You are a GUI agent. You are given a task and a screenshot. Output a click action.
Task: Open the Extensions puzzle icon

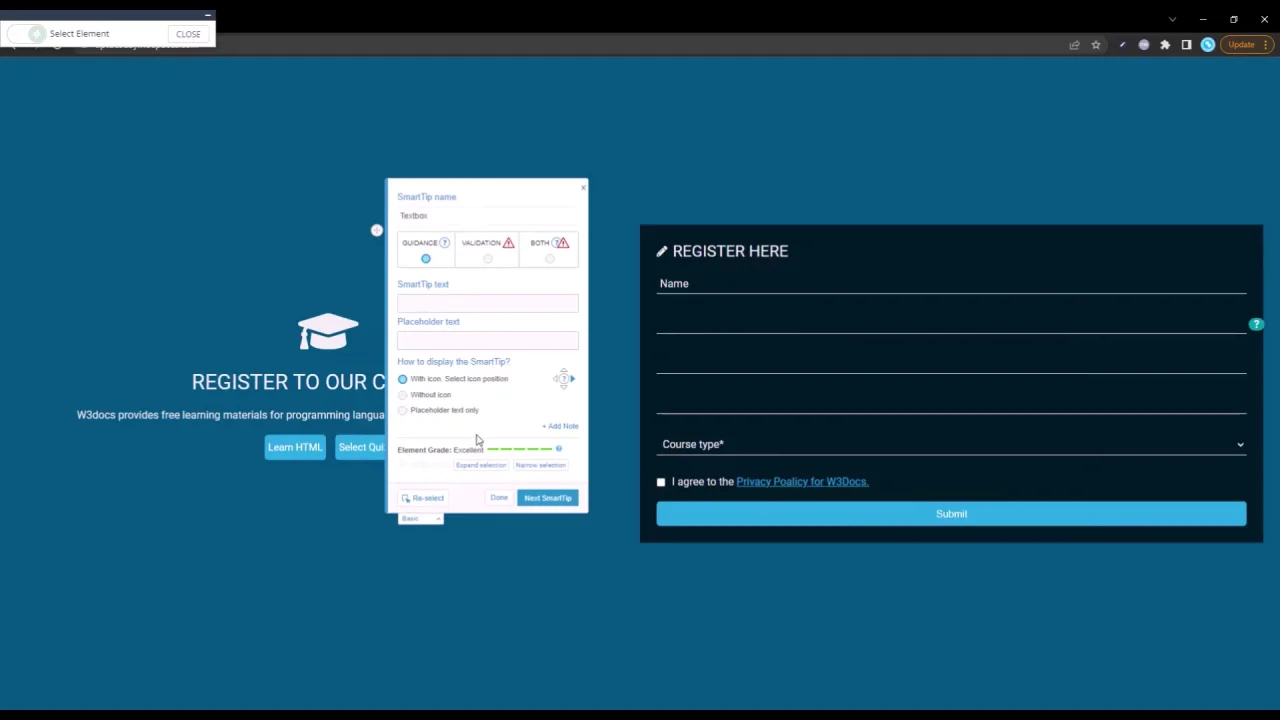click(x=1165, y=45)
